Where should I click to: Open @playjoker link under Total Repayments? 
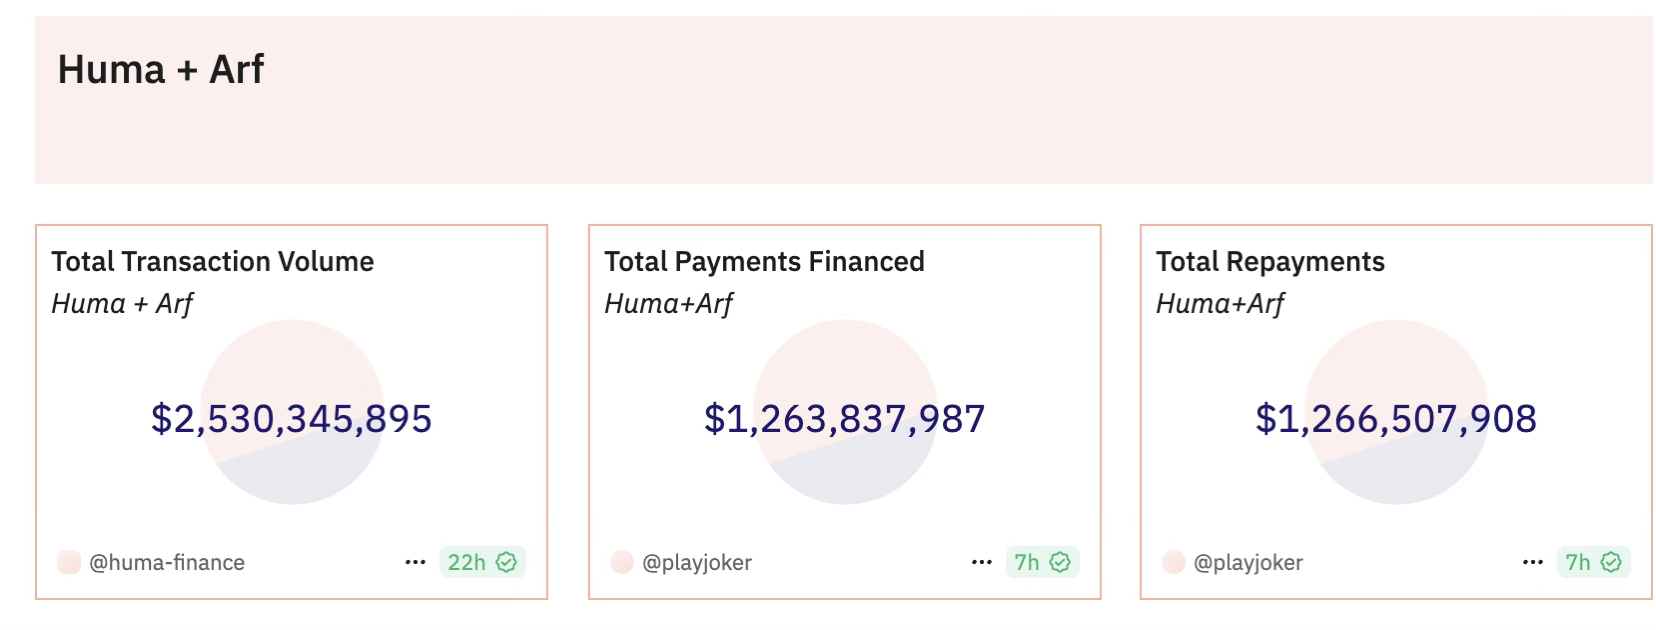coord(1248,563)
